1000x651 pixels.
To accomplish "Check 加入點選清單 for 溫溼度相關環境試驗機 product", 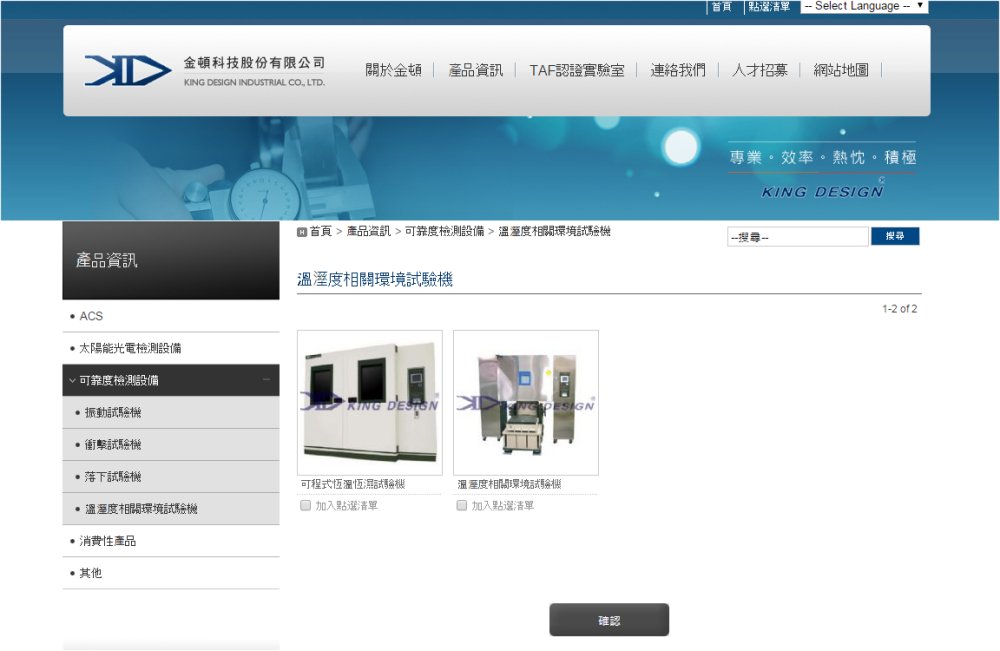I will click(x=462, y=506).
